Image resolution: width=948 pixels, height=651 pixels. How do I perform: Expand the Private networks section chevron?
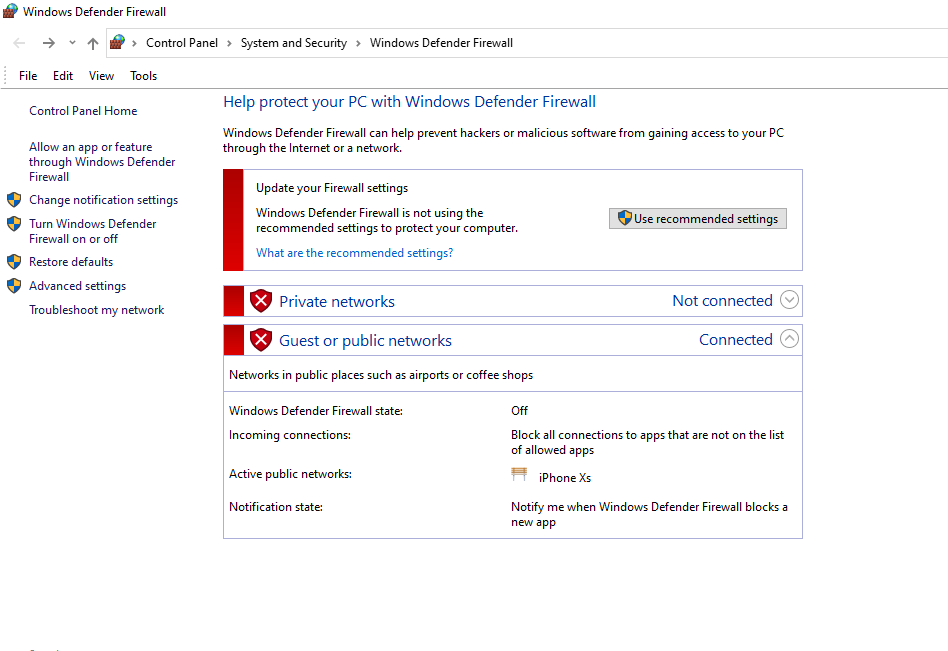[789, 300]
